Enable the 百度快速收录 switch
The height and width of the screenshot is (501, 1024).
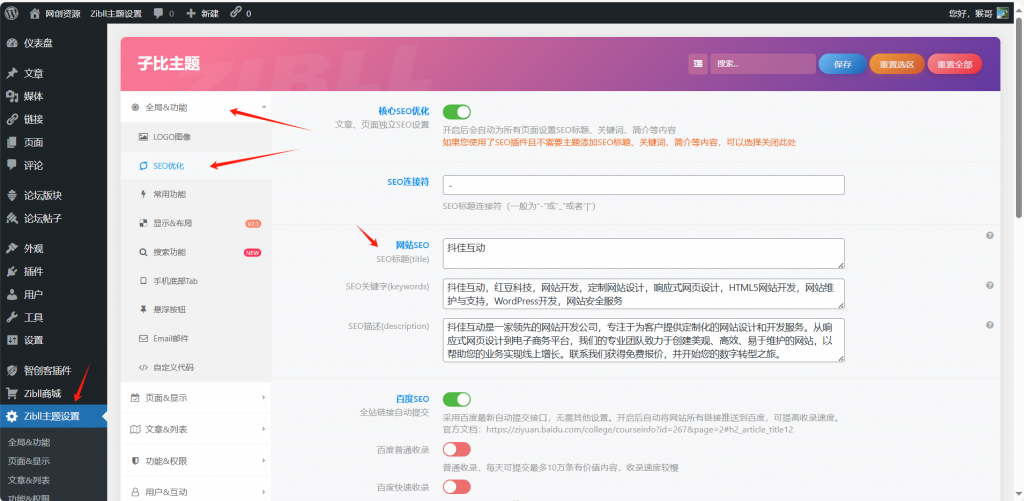click(x=456, y=487)
